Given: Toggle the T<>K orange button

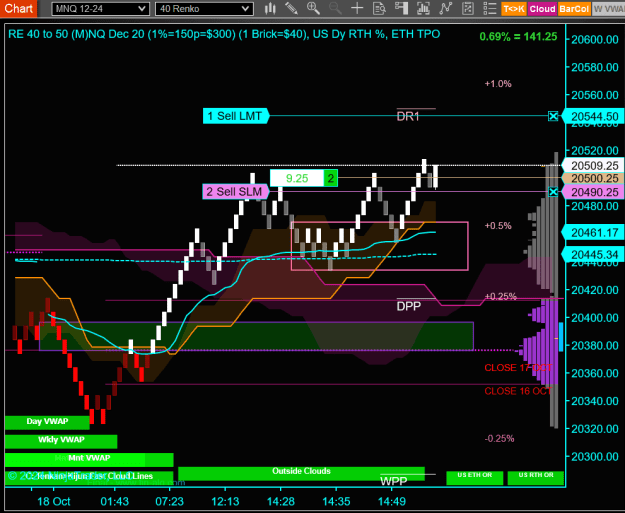Looking at the screenshot, I should pyautogui.click(x=514, y=9).
